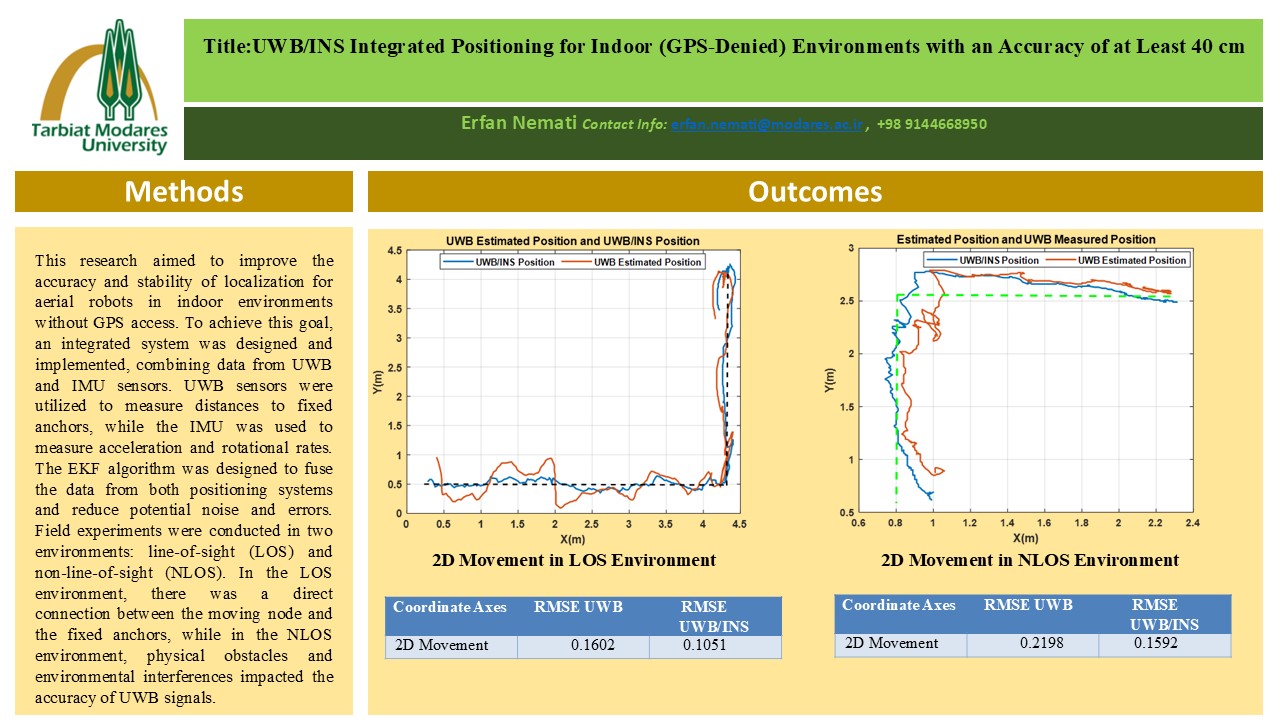This screenshot has height=720, width=1280.
Task: Select the 0.1051 RMSE UWB/INS cell
Action: (x=714, y=645)
